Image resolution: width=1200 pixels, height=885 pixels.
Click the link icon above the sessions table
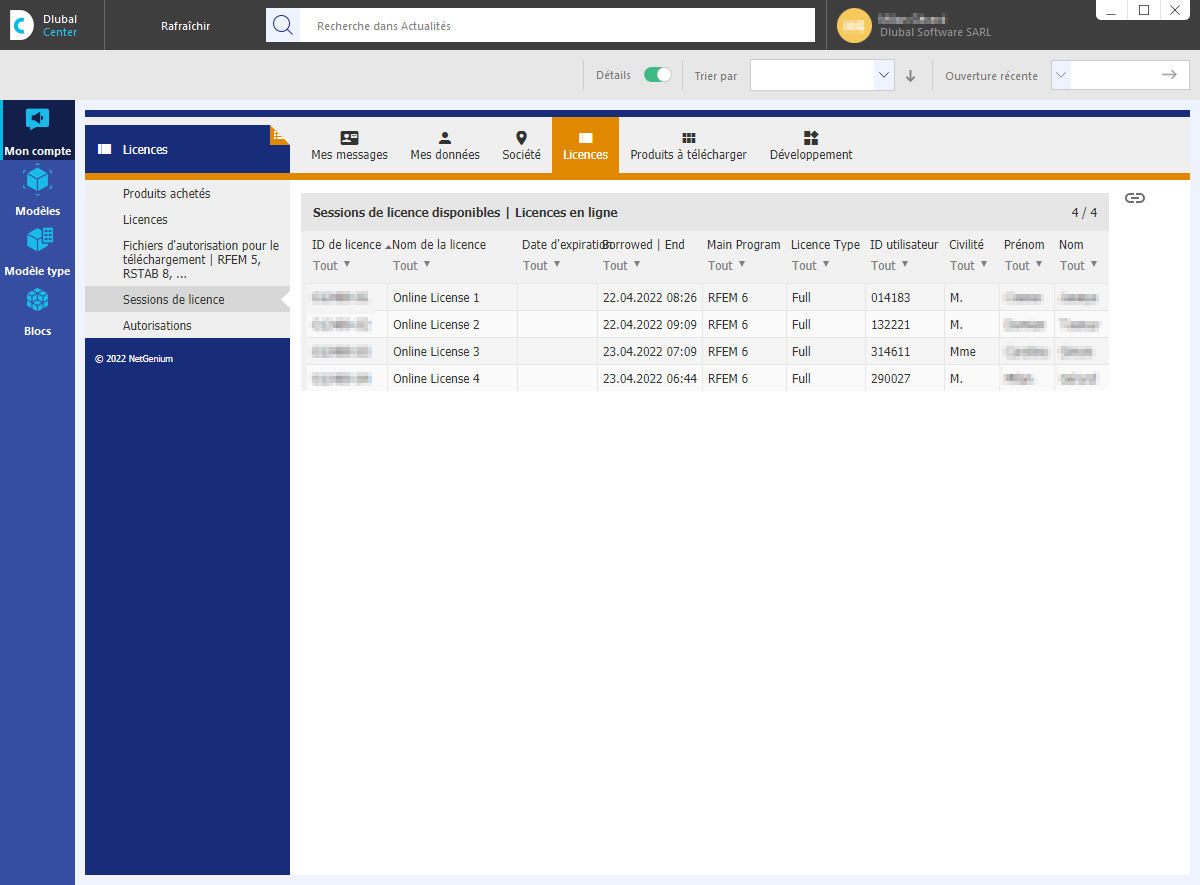pos(1134,198)
